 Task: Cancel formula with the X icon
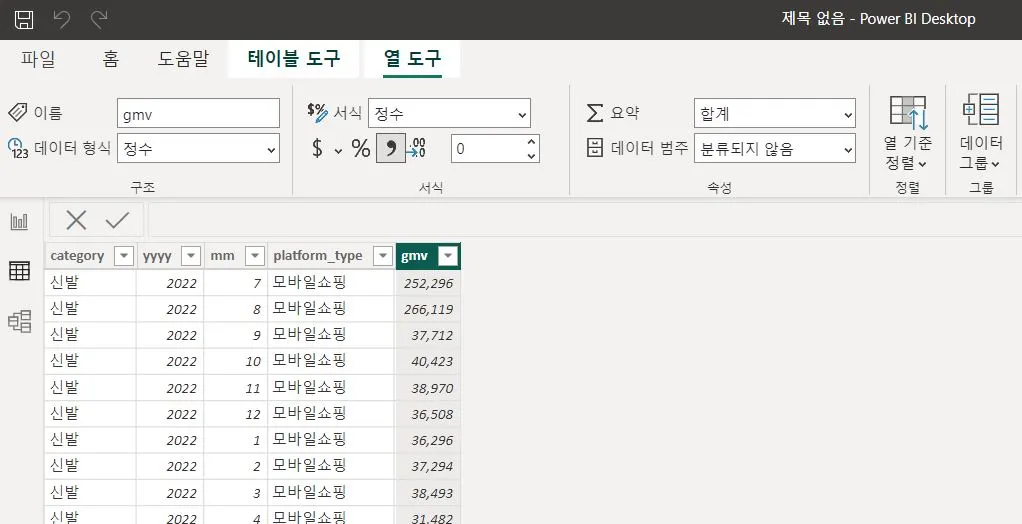pyautogui.click(x=76, y=220)
